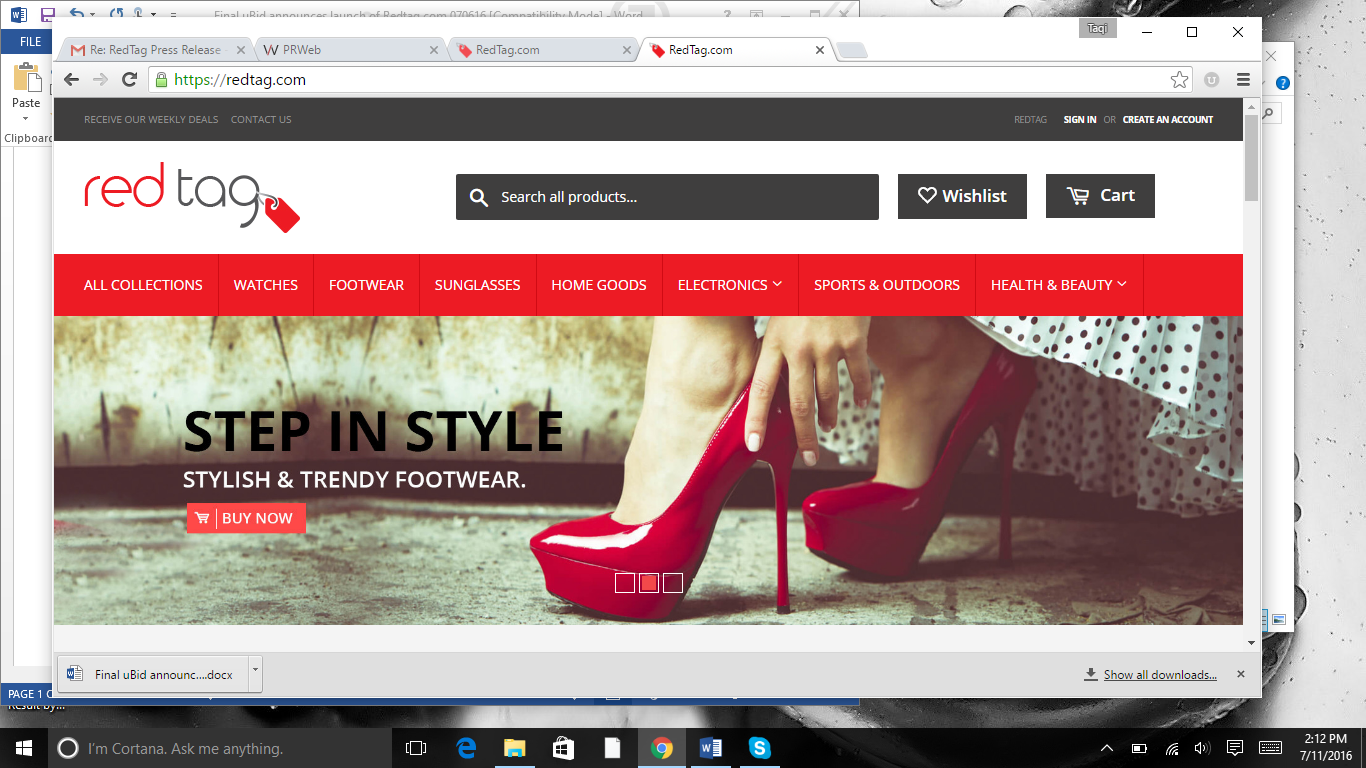Screen dimensions: 1366x768
Task: Open the Paste options dropdown arrow in Word
Action: point(26,118)
